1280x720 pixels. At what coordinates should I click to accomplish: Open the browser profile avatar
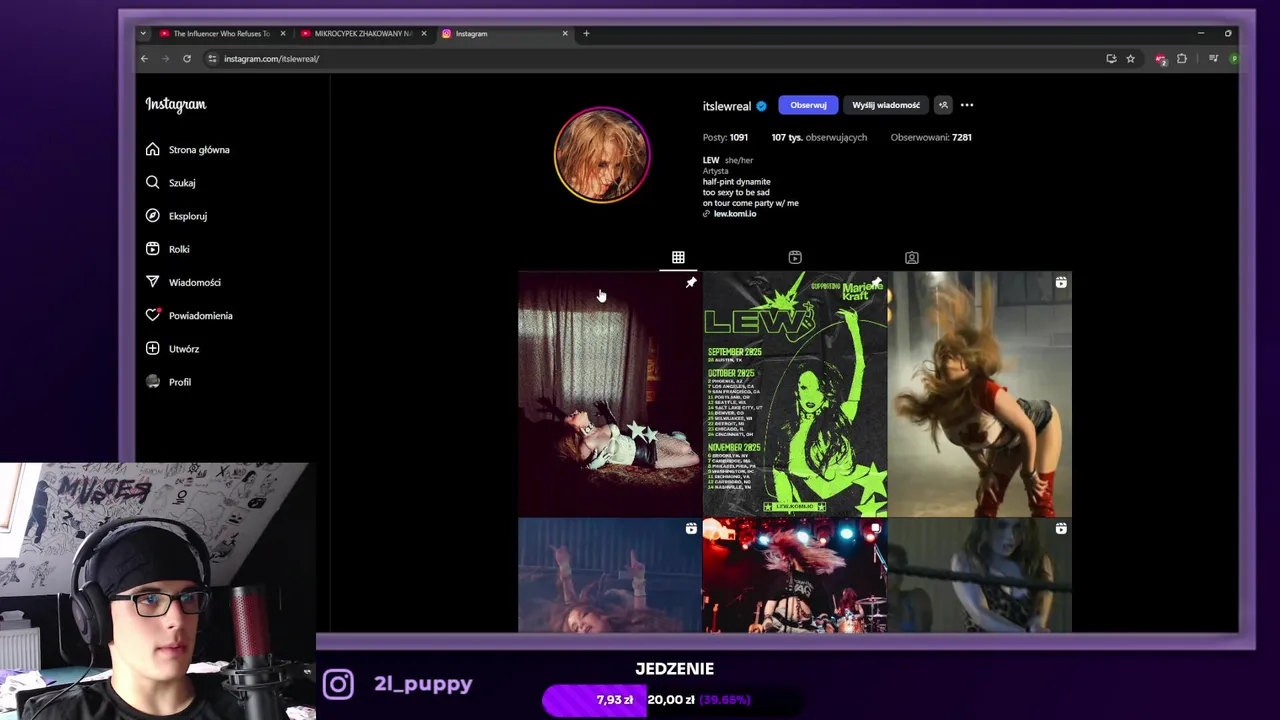click(1234, 59)
